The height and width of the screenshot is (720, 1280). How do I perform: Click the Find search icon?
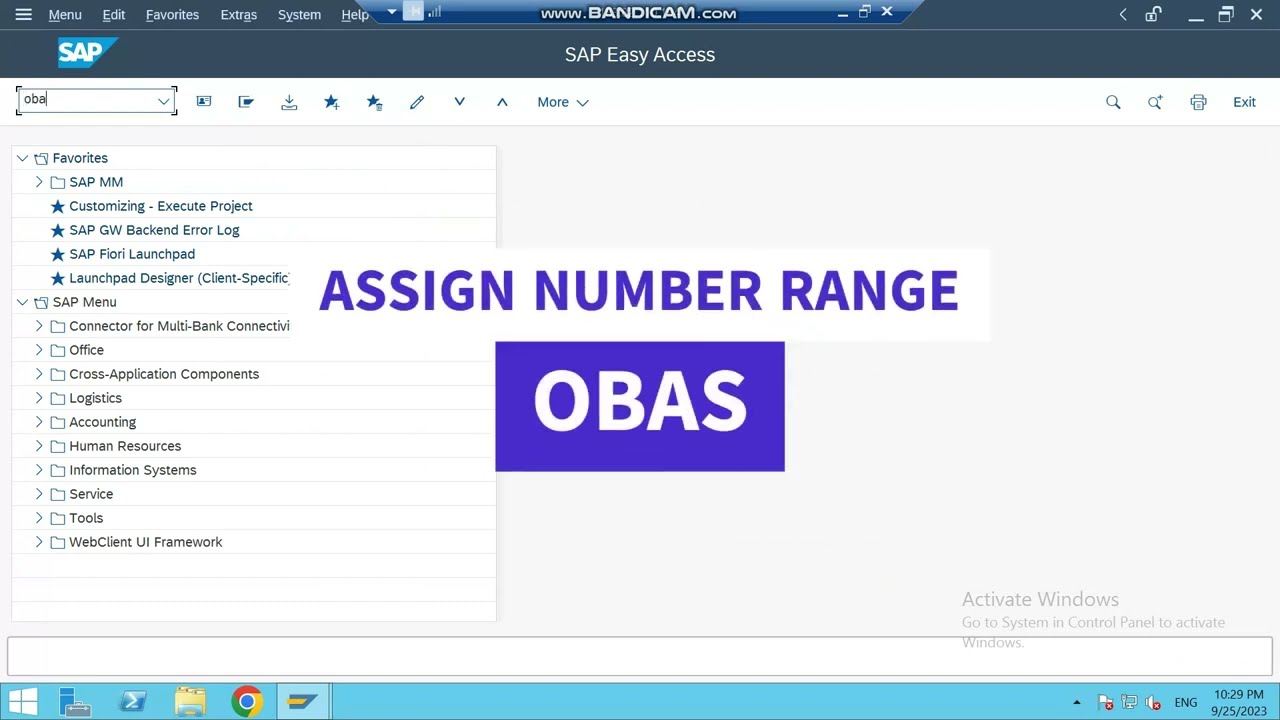click(x=1113, y=102)
